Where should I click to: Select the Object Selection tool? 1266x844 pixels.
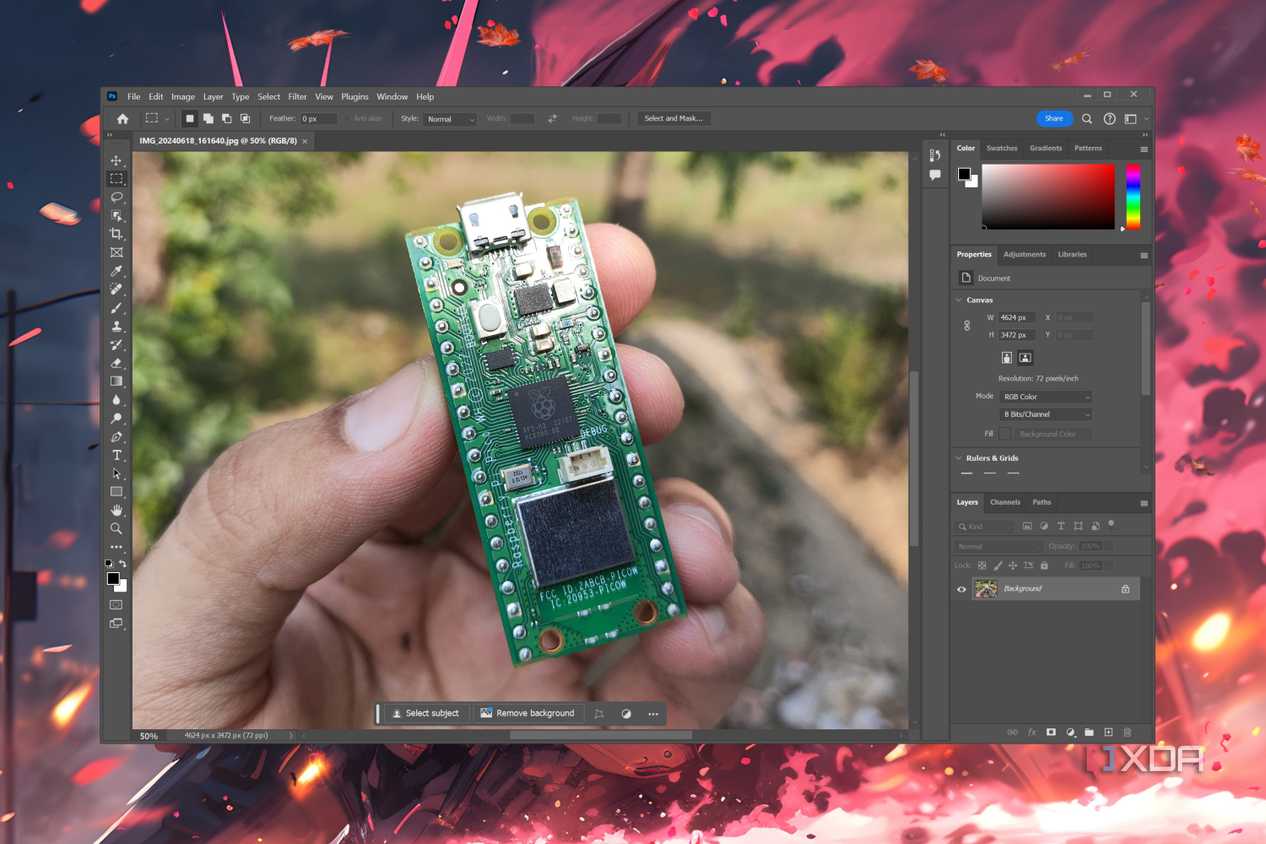tap(116, 216)
